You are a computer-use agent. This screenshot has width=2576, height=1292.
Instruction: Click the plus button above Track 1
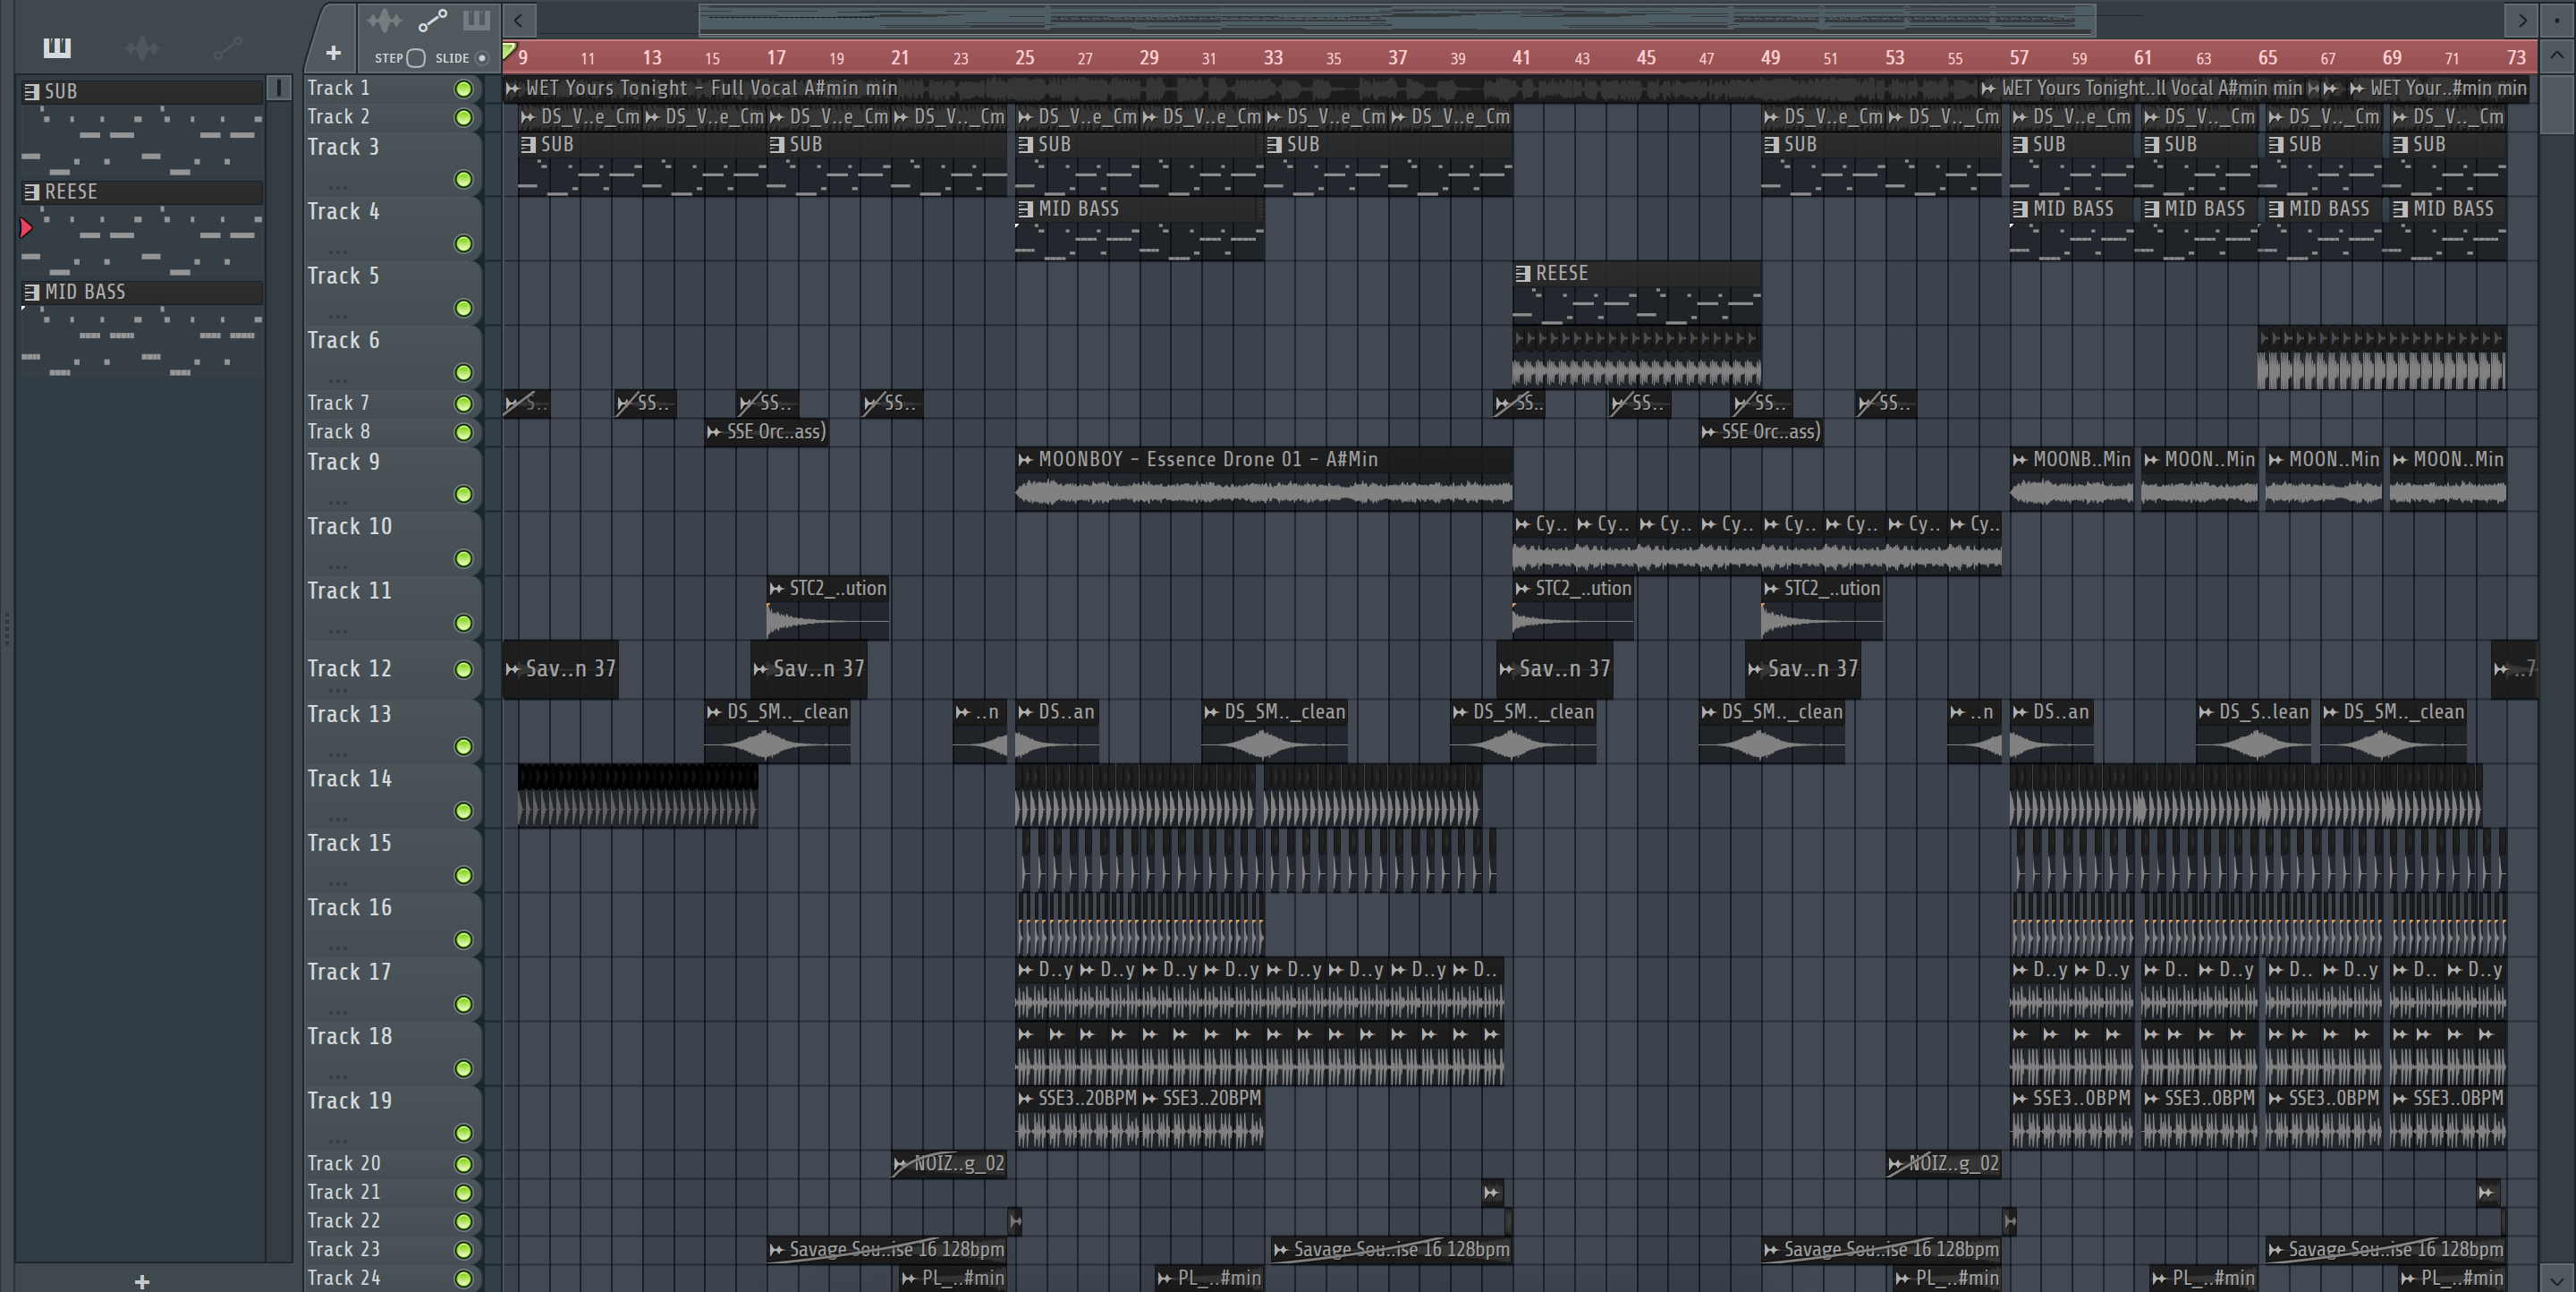click(x=333, y=52)
